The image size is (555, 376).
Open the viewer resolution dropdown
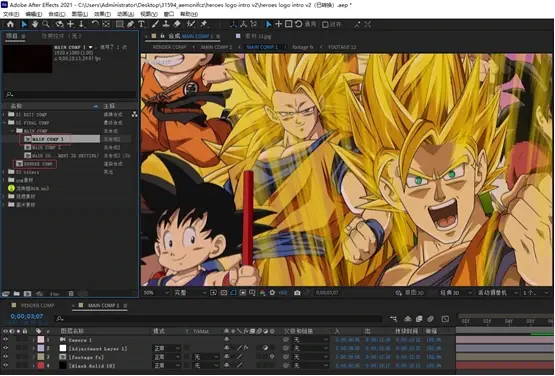coord(190,293)
